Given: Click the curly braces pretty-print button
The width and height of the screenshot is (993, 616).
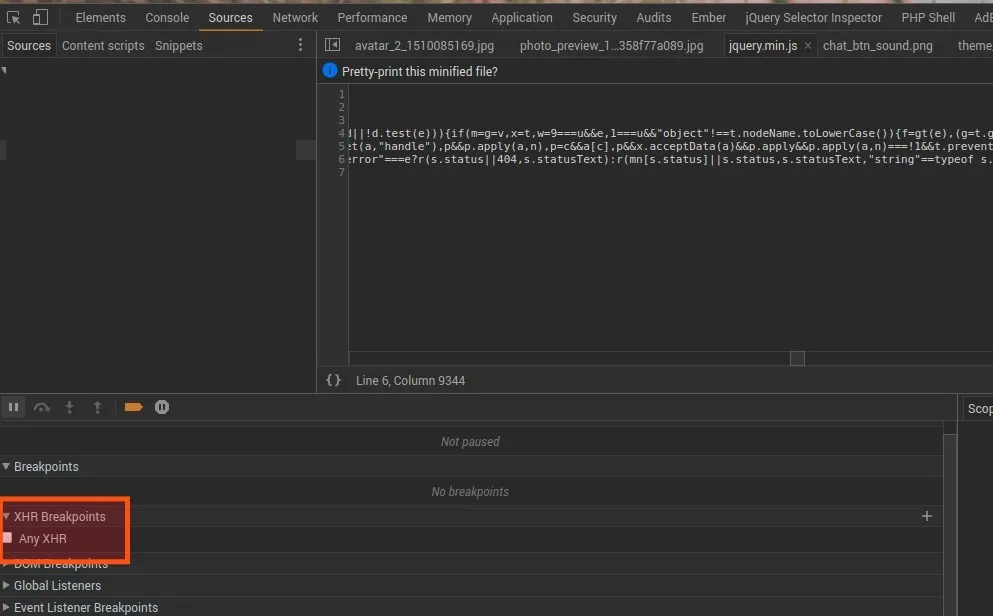Looking at the screenshot, I should [x=333, y=380].
